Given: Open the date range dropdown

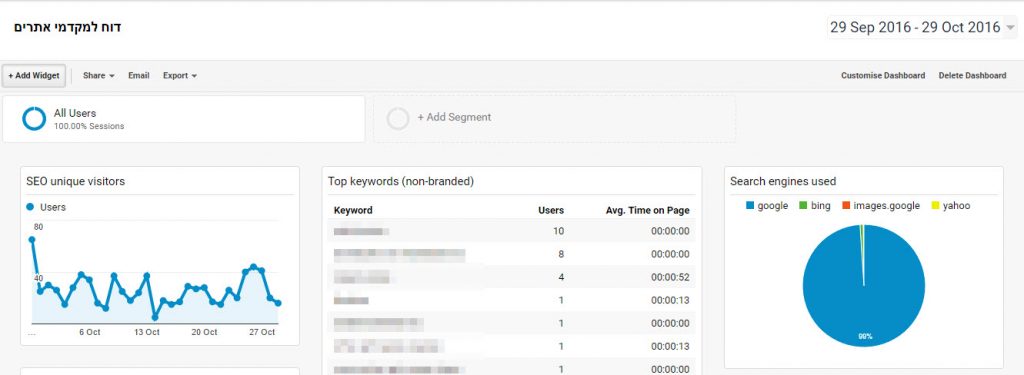Looking at the screenshot, I should tap(922, 27).
